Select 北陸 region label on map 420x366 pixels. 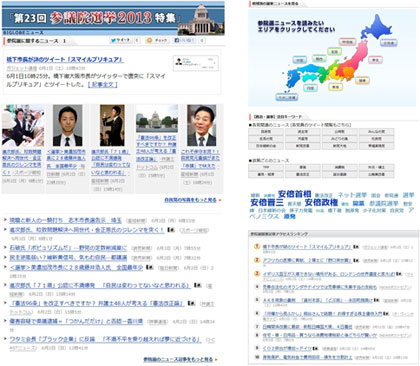coord(334,52)
